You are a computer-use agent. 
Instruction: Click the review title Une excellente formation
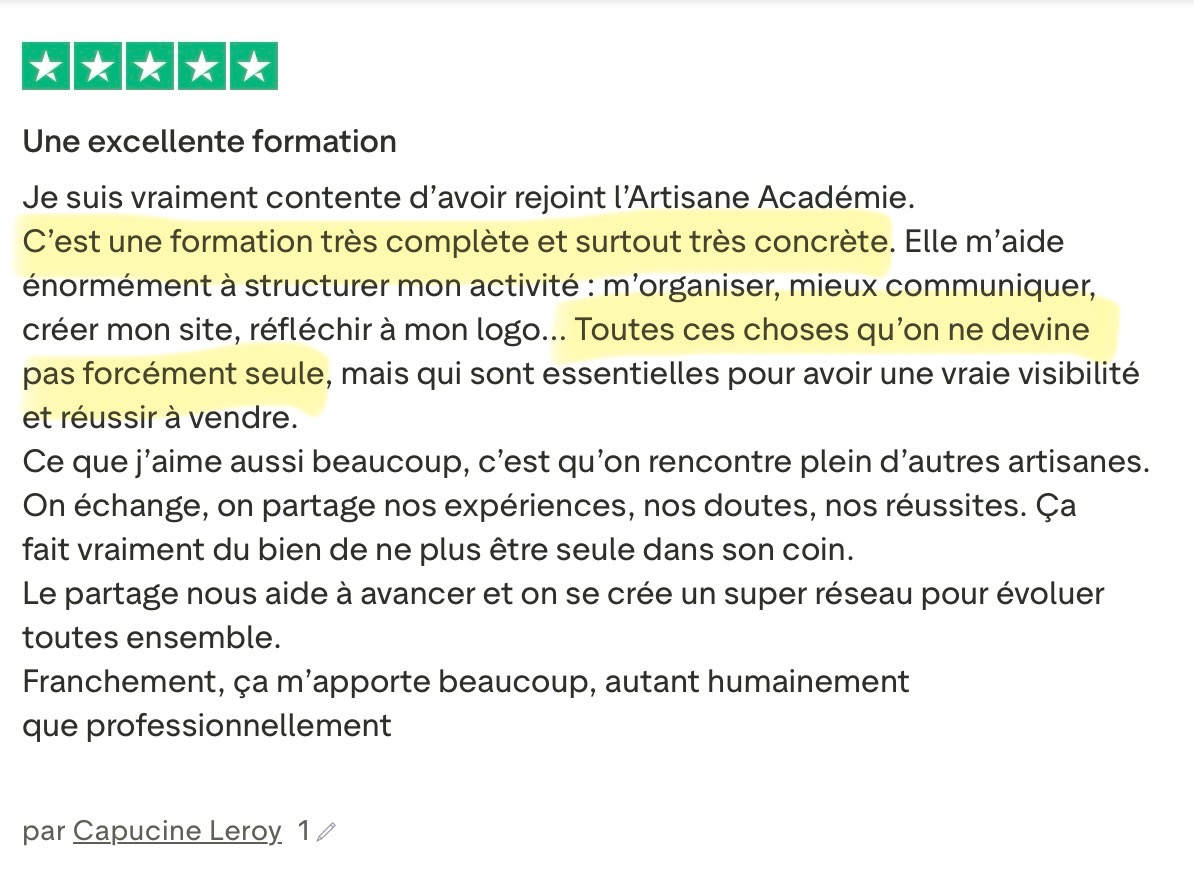click(209, 141)
